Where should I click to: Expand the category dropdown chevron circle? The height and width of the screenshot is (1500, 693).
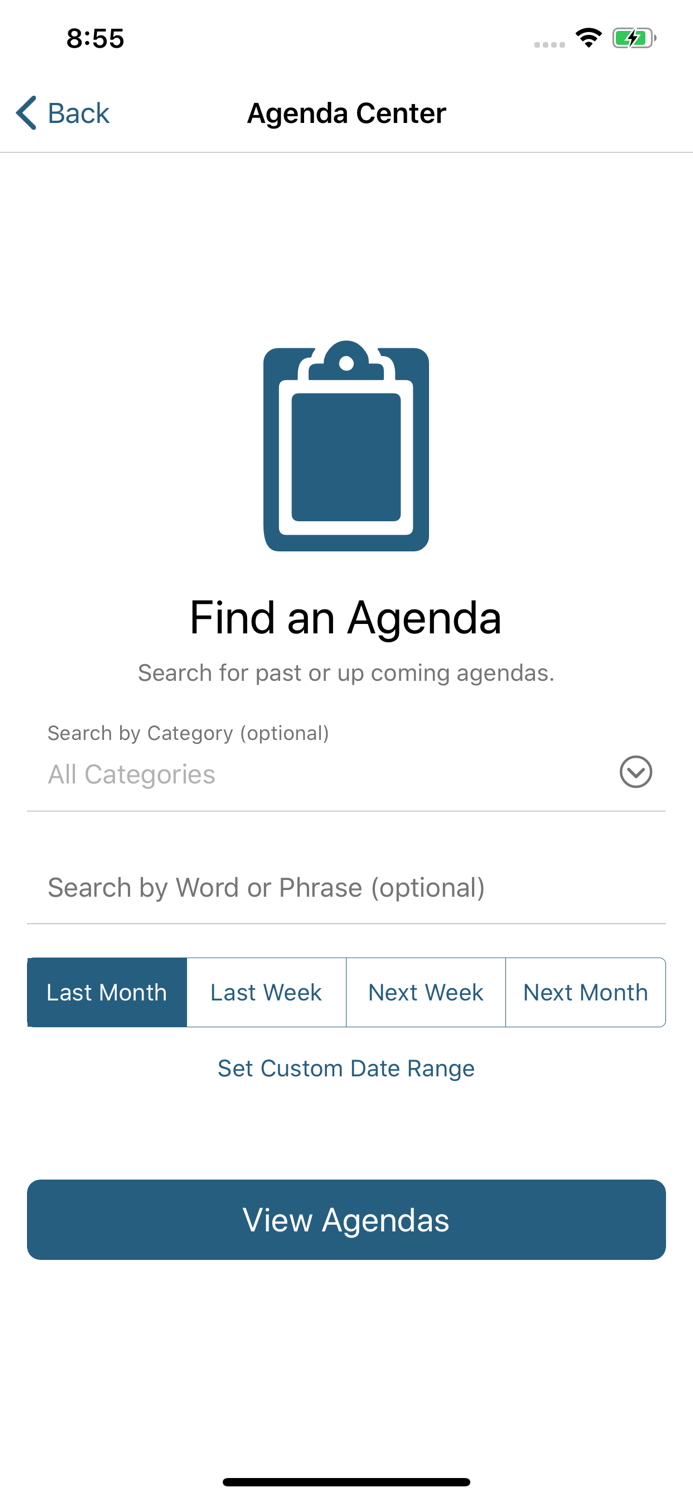[636, 772]
